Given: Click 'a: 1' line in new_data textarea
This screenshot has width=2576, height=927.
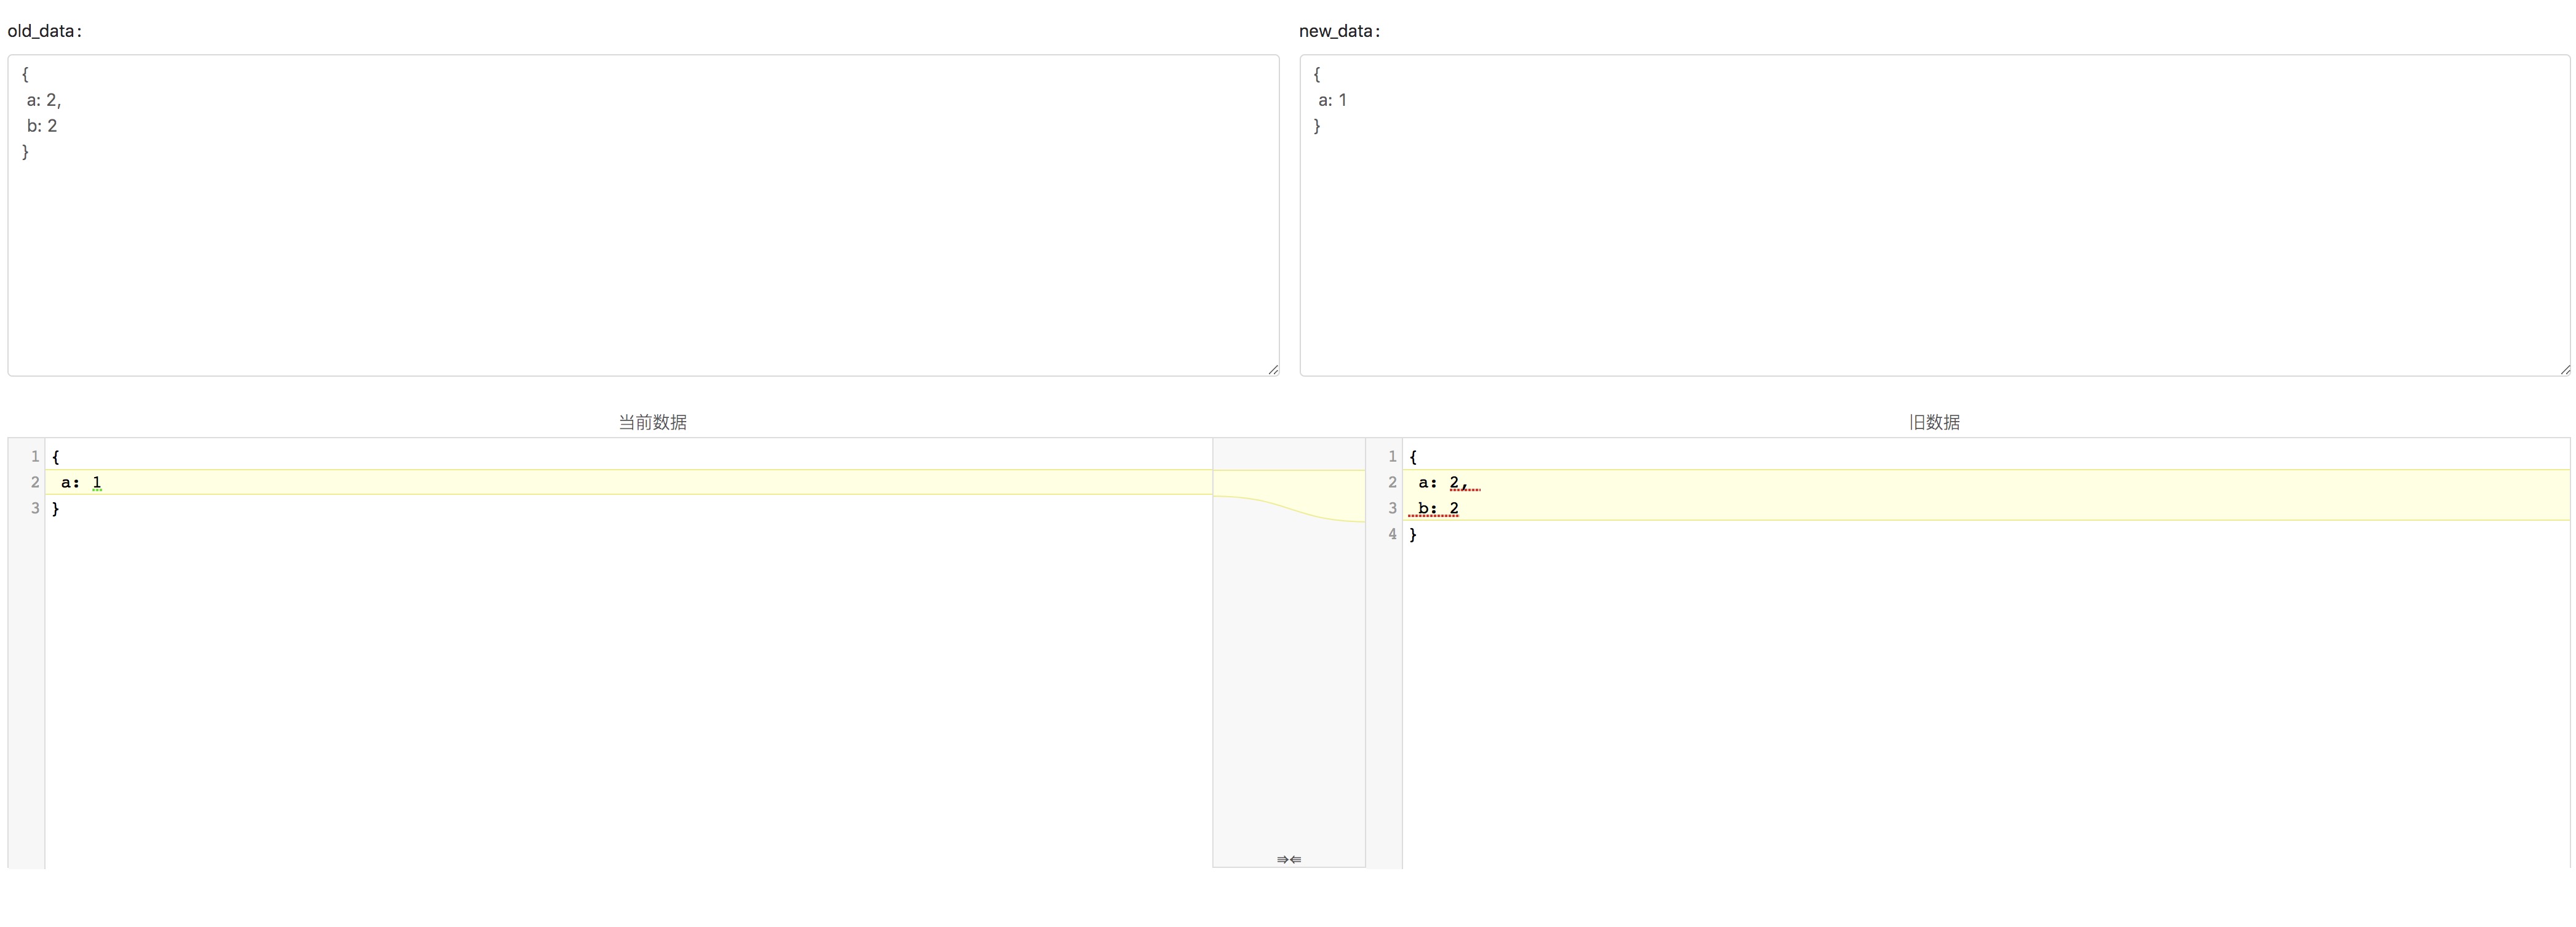Looking at the screenshot, I should [1333, 100].
